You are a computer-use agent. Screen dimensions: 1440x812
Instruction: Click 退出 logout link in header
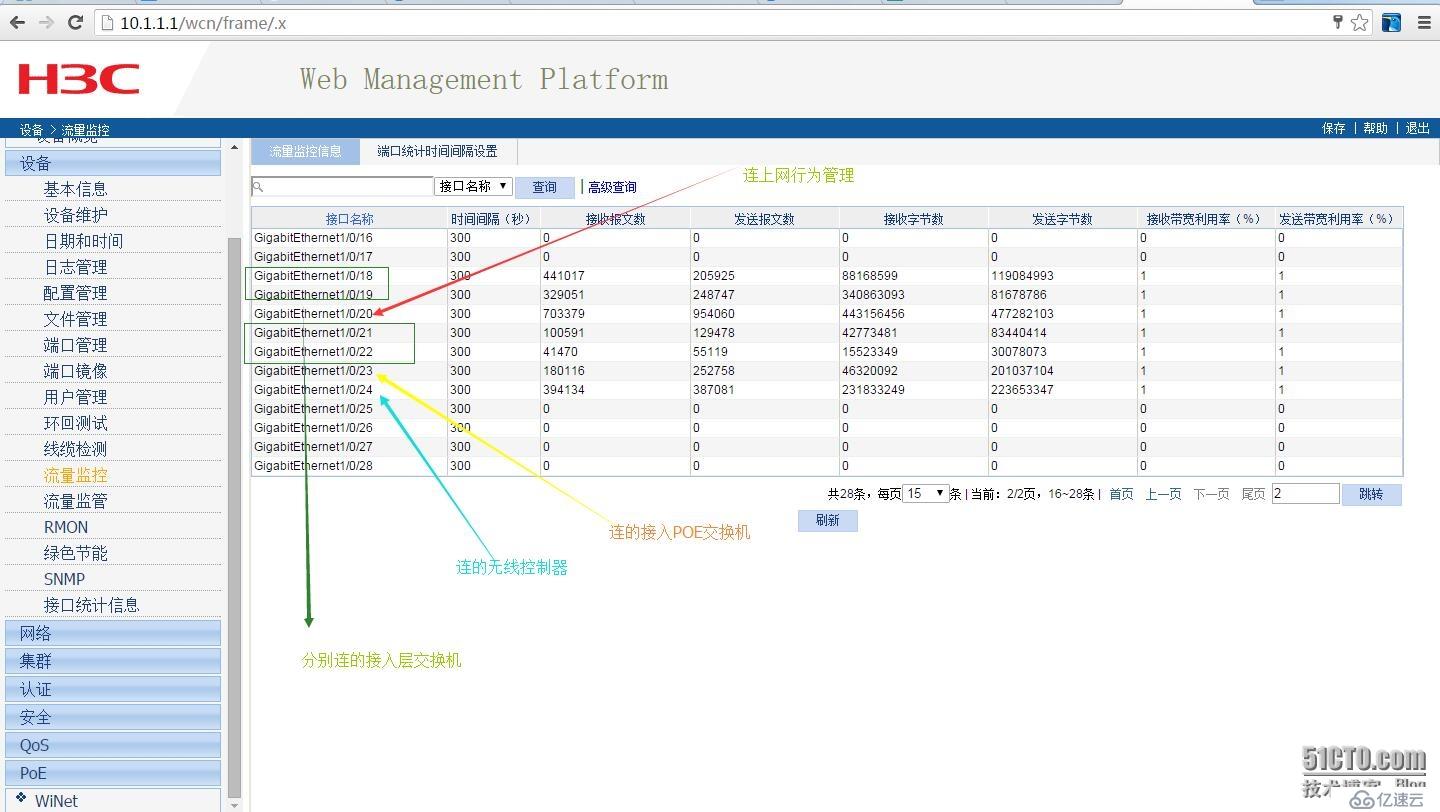(1417, 128)
